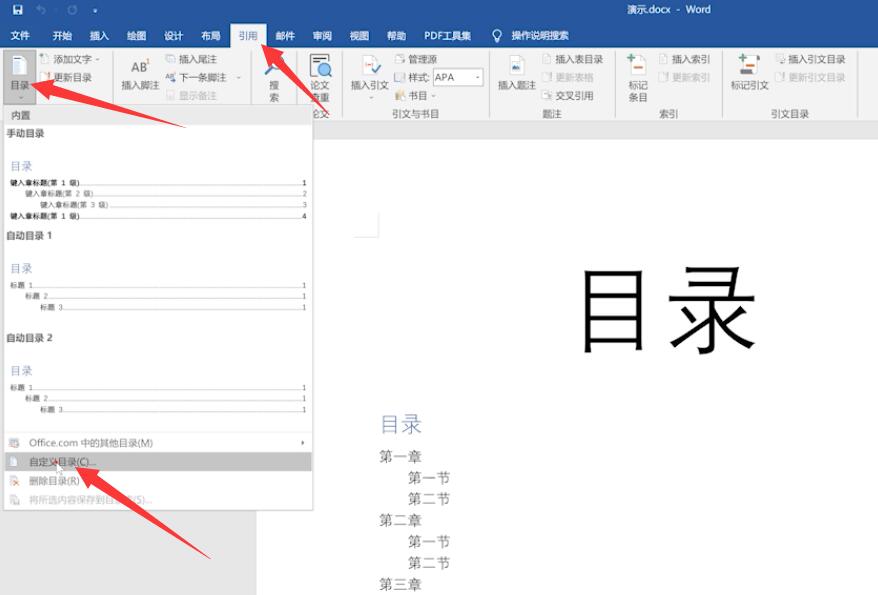Open the PDF工具集 tab
The image size is (878, 595).
447,36
